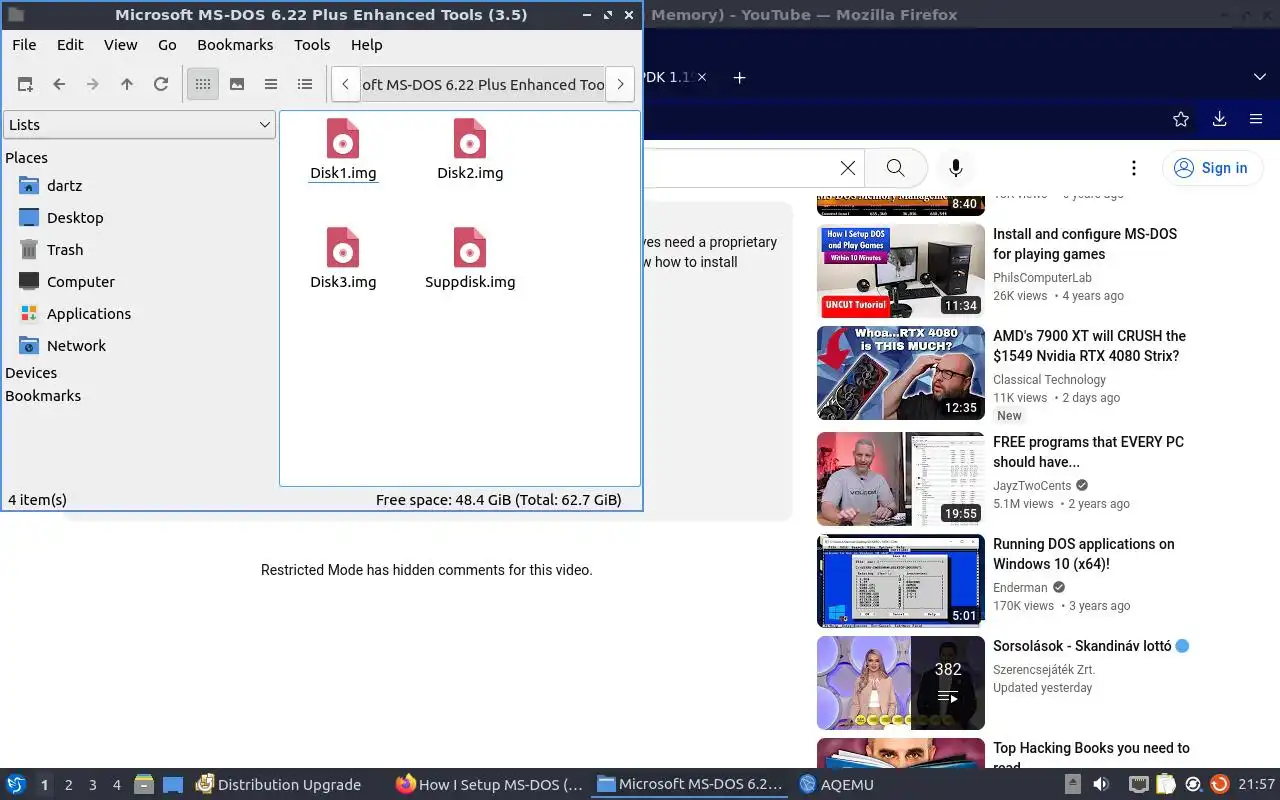
Task: Click the YouTube Sign in button
Action: (1211, 168)
